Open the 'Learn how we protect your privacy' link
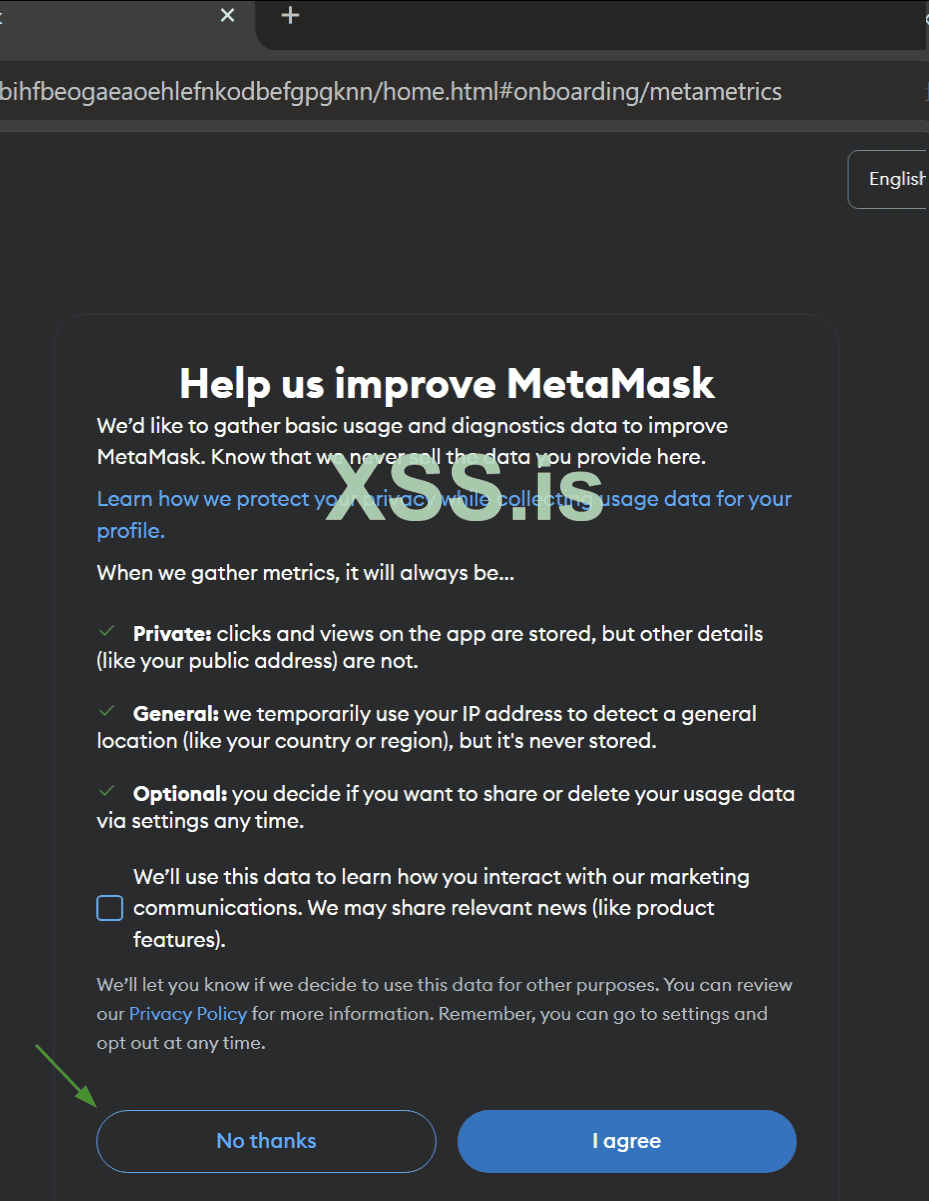The image size is (929, 1201). coord(444,514)
